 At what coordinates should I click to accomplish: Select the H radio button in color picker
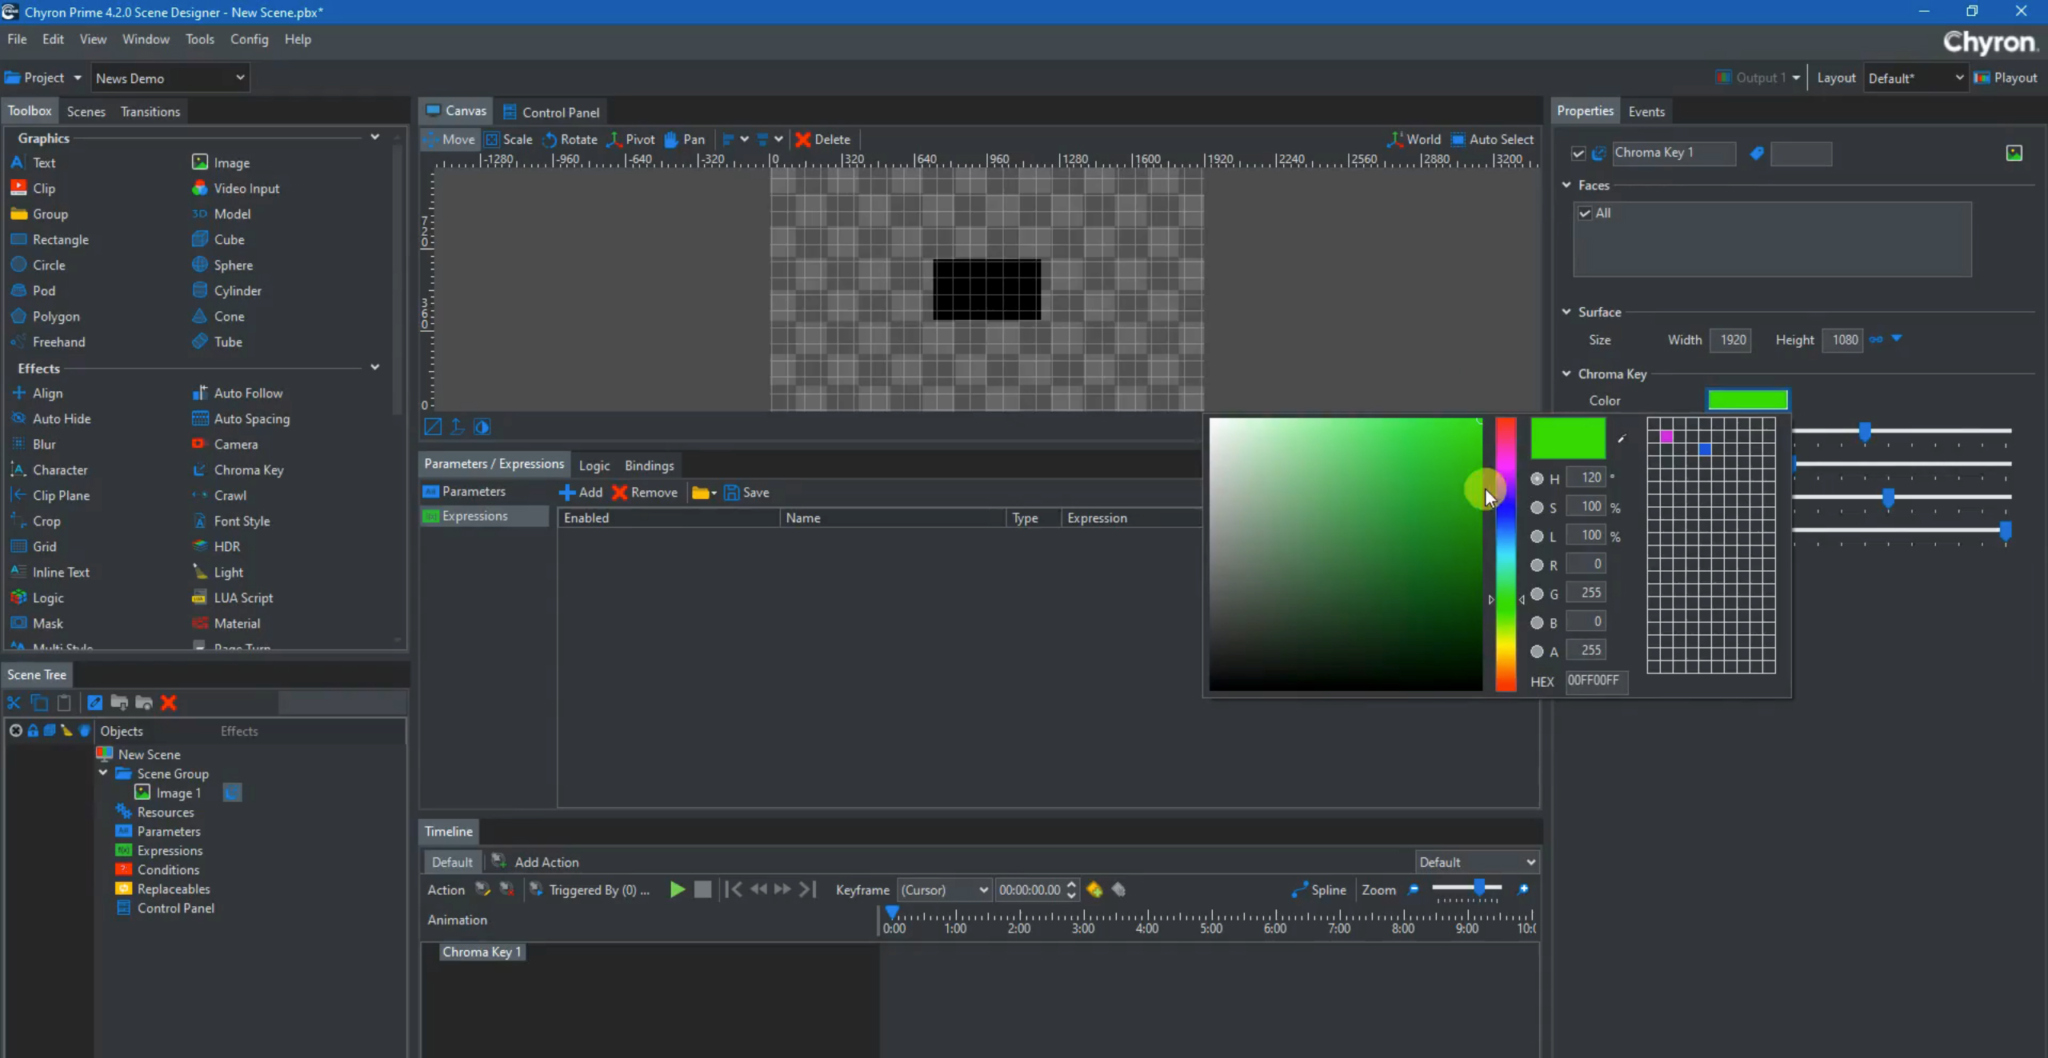click(1538, 477)
